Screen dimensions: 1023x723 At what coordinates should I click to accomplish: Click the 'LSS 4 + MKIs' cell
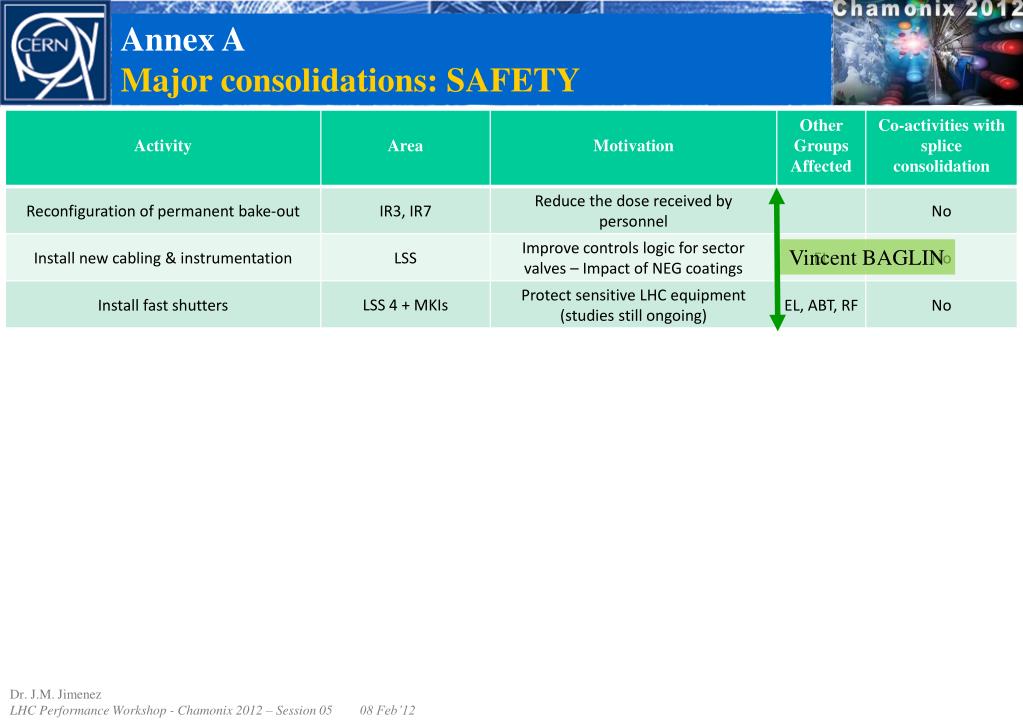coord(405,305)
